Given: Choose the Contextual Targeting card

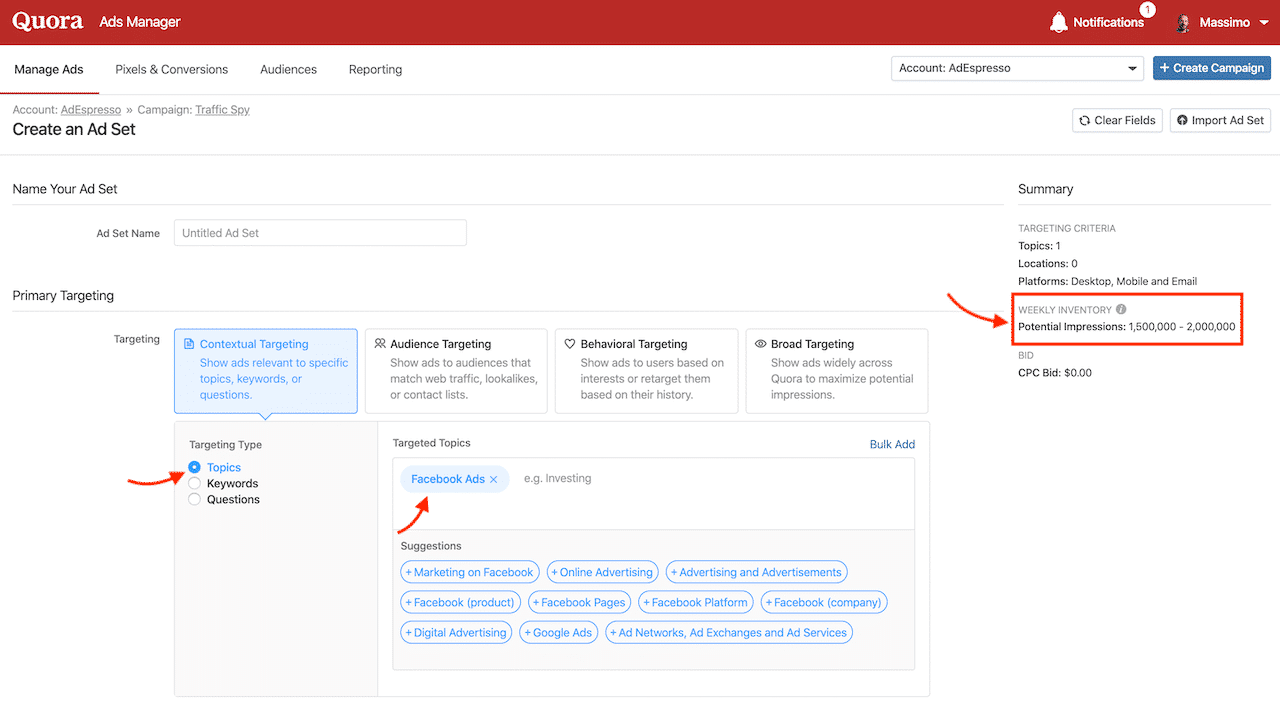Looking at the screenshot, I should tap(266, 371).
